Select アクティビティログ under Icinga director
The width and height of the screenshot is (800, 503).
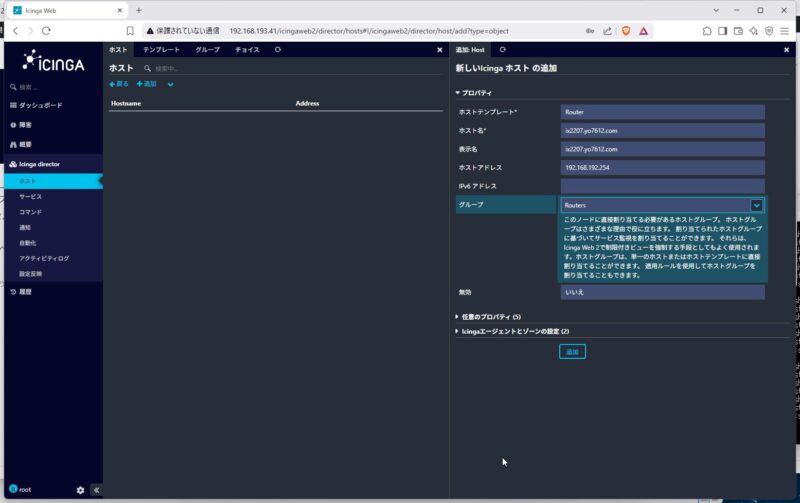tap(44, 258)
